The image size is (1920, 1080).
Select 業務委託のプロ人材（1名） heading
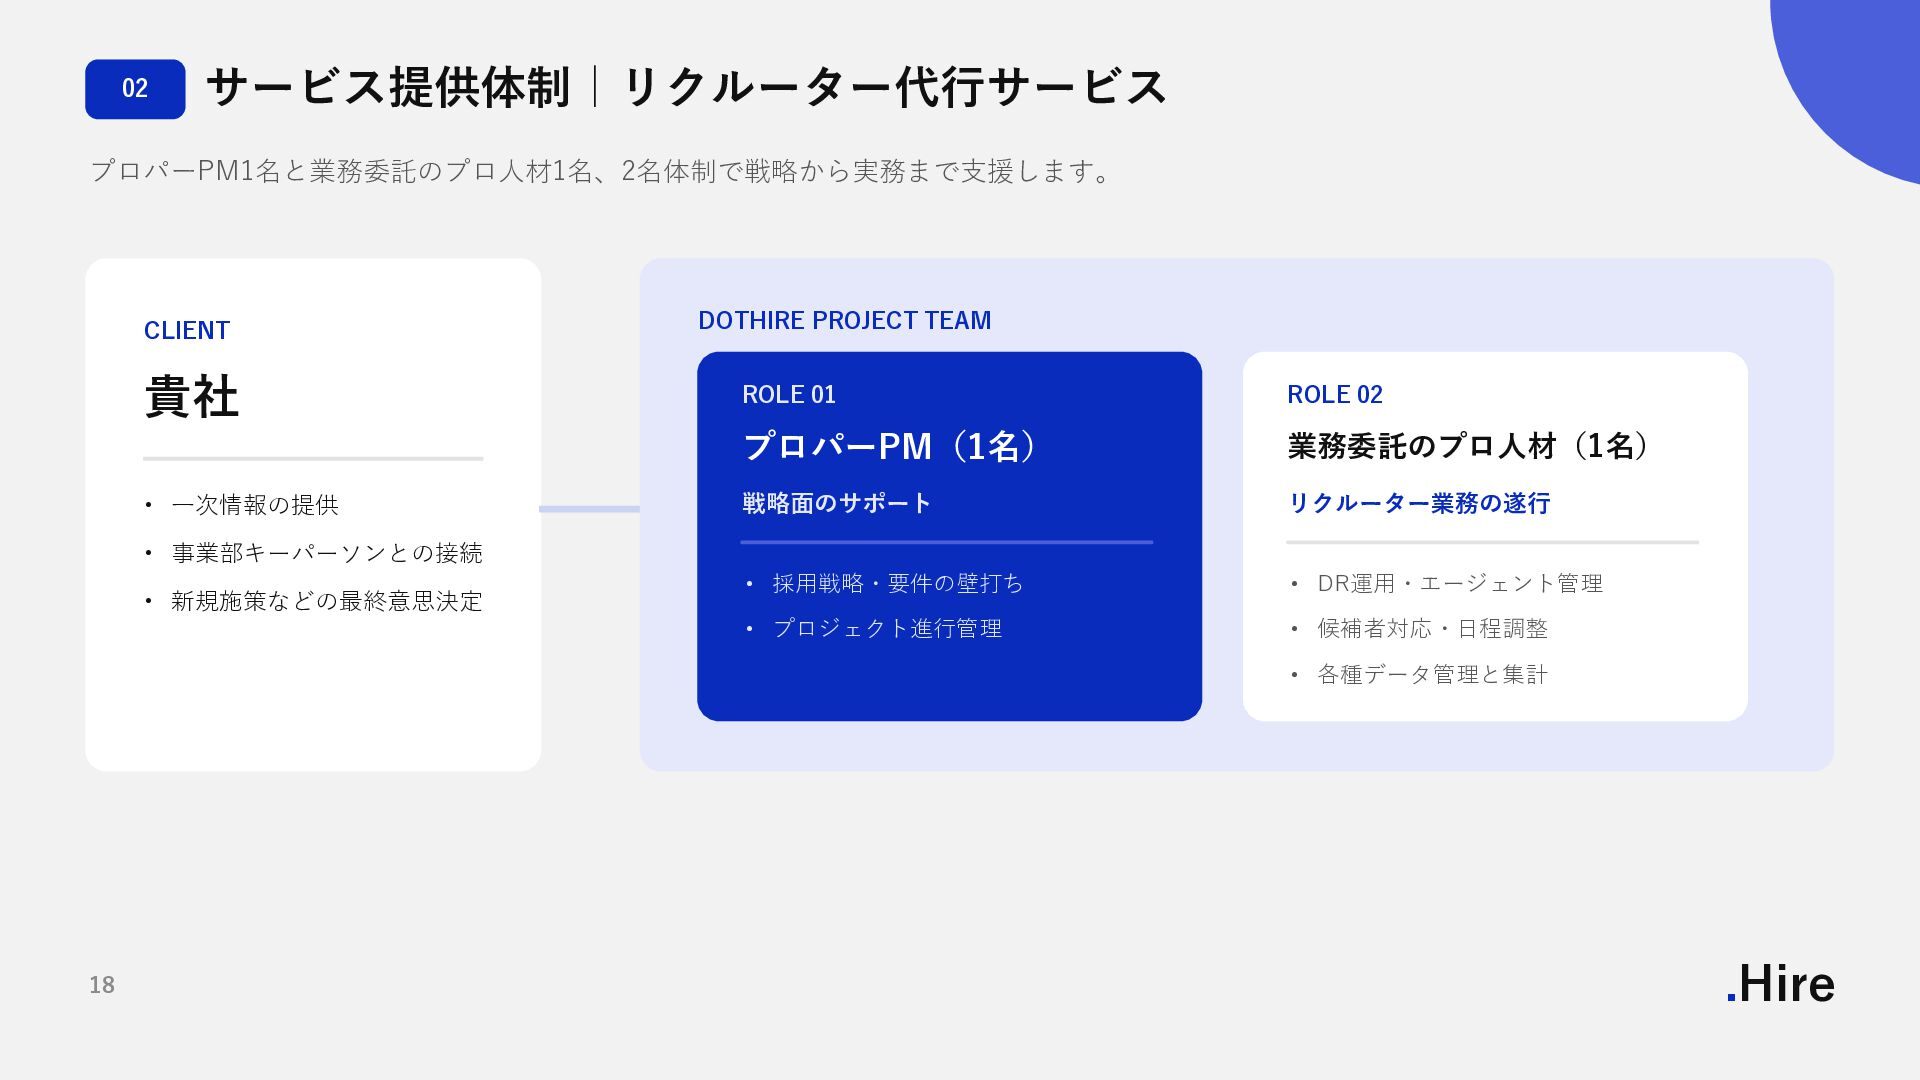point(1468,446)
